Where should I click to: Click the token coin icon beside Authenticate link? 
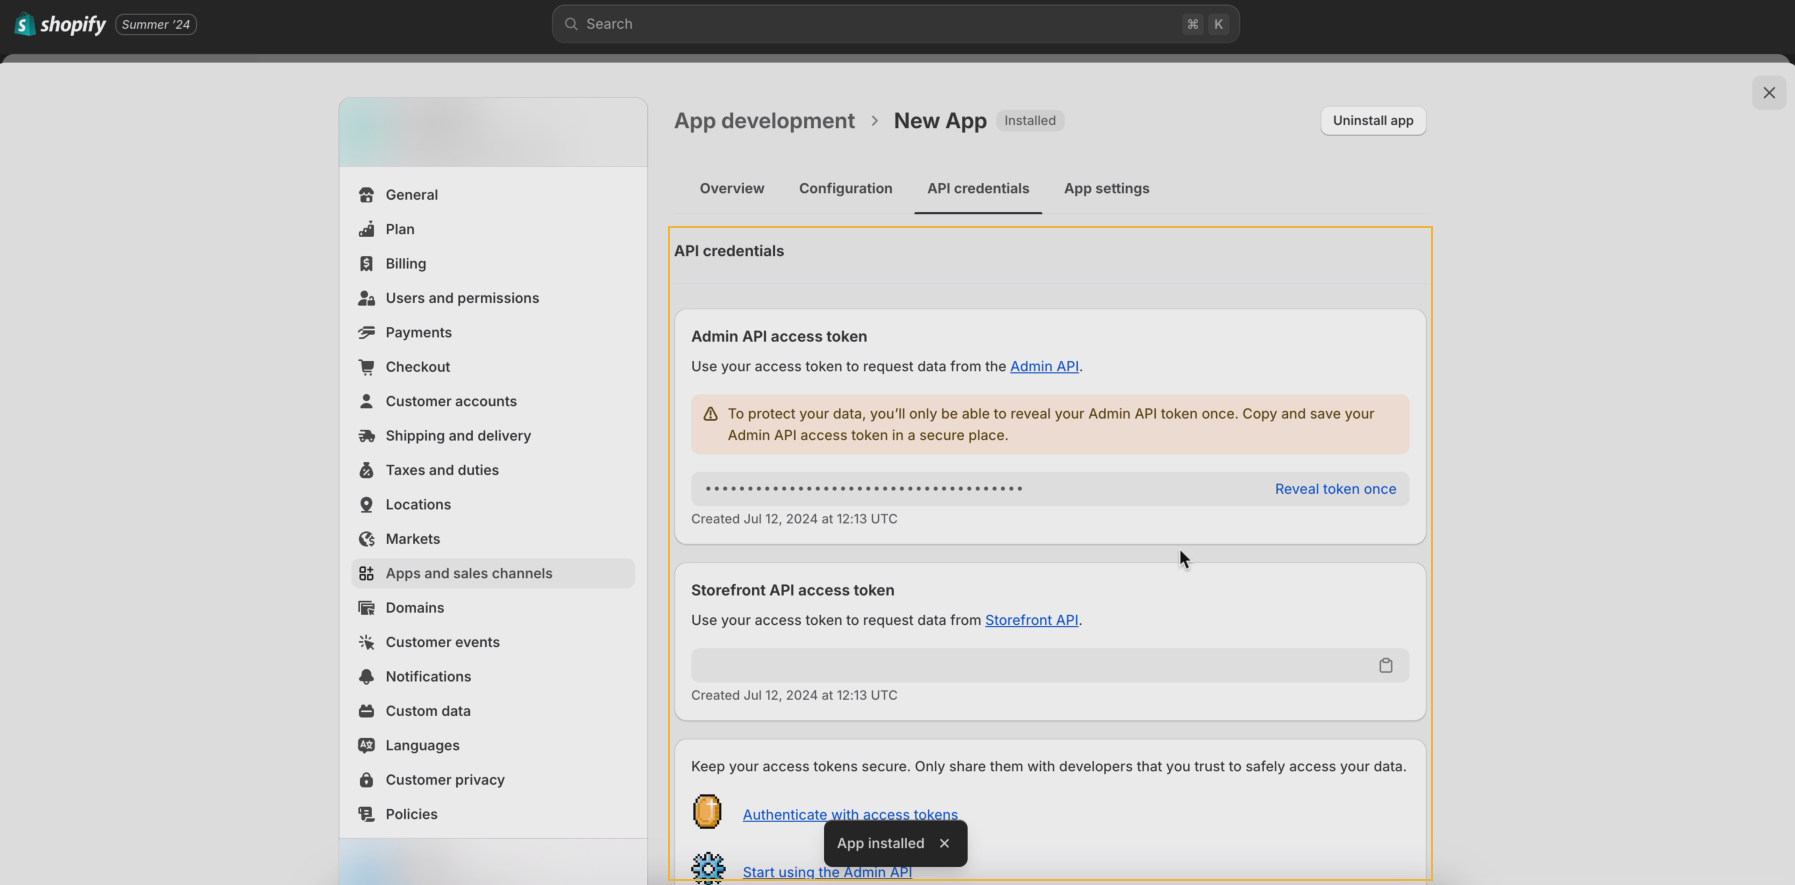[x=707, y=812]
